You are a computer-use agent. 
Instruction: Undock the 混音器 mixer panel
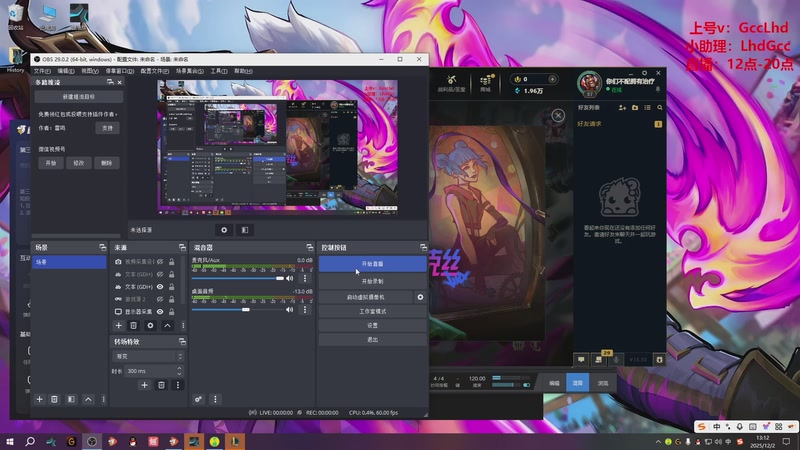[x=310, y=247]
